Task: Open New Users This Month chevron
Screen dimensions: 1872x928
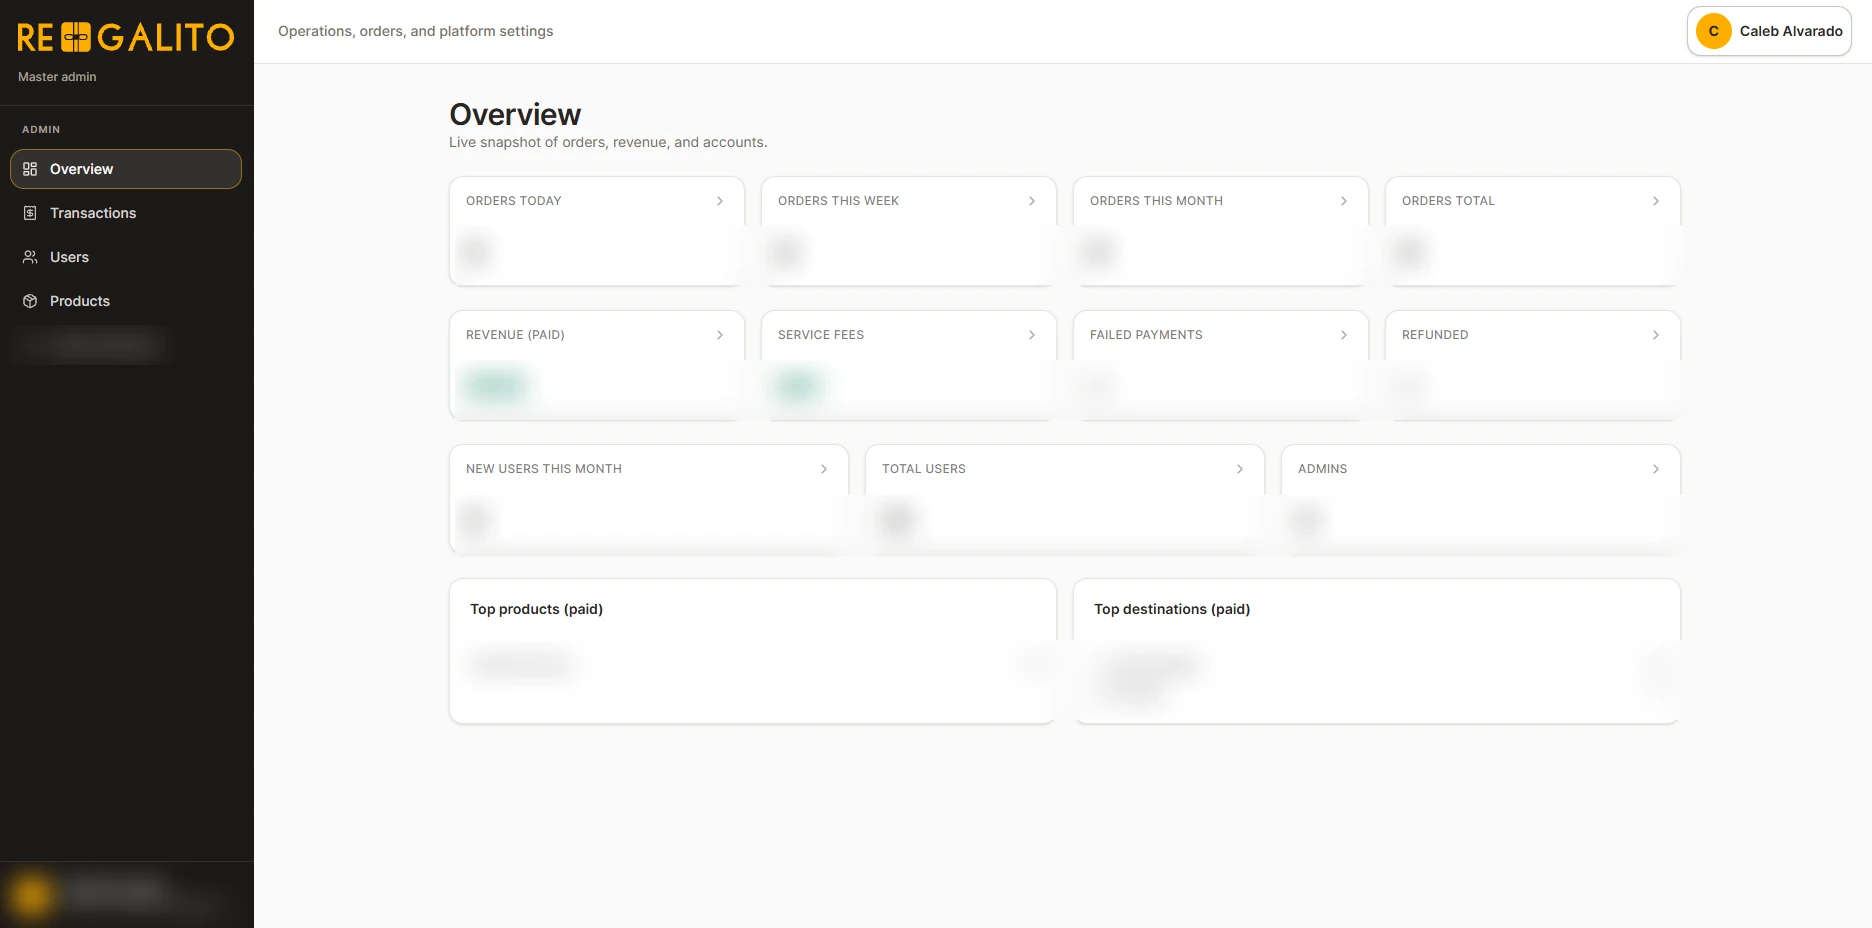Action: [x=824, y=469]
